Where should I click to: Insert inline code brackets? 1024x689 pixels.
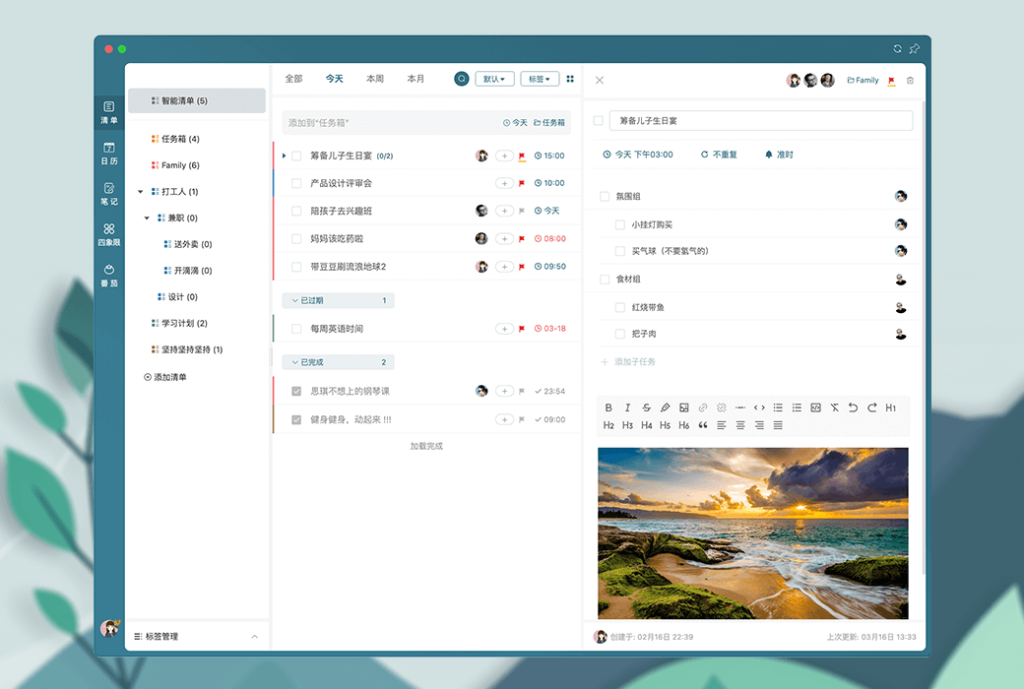tap(759, 408)
